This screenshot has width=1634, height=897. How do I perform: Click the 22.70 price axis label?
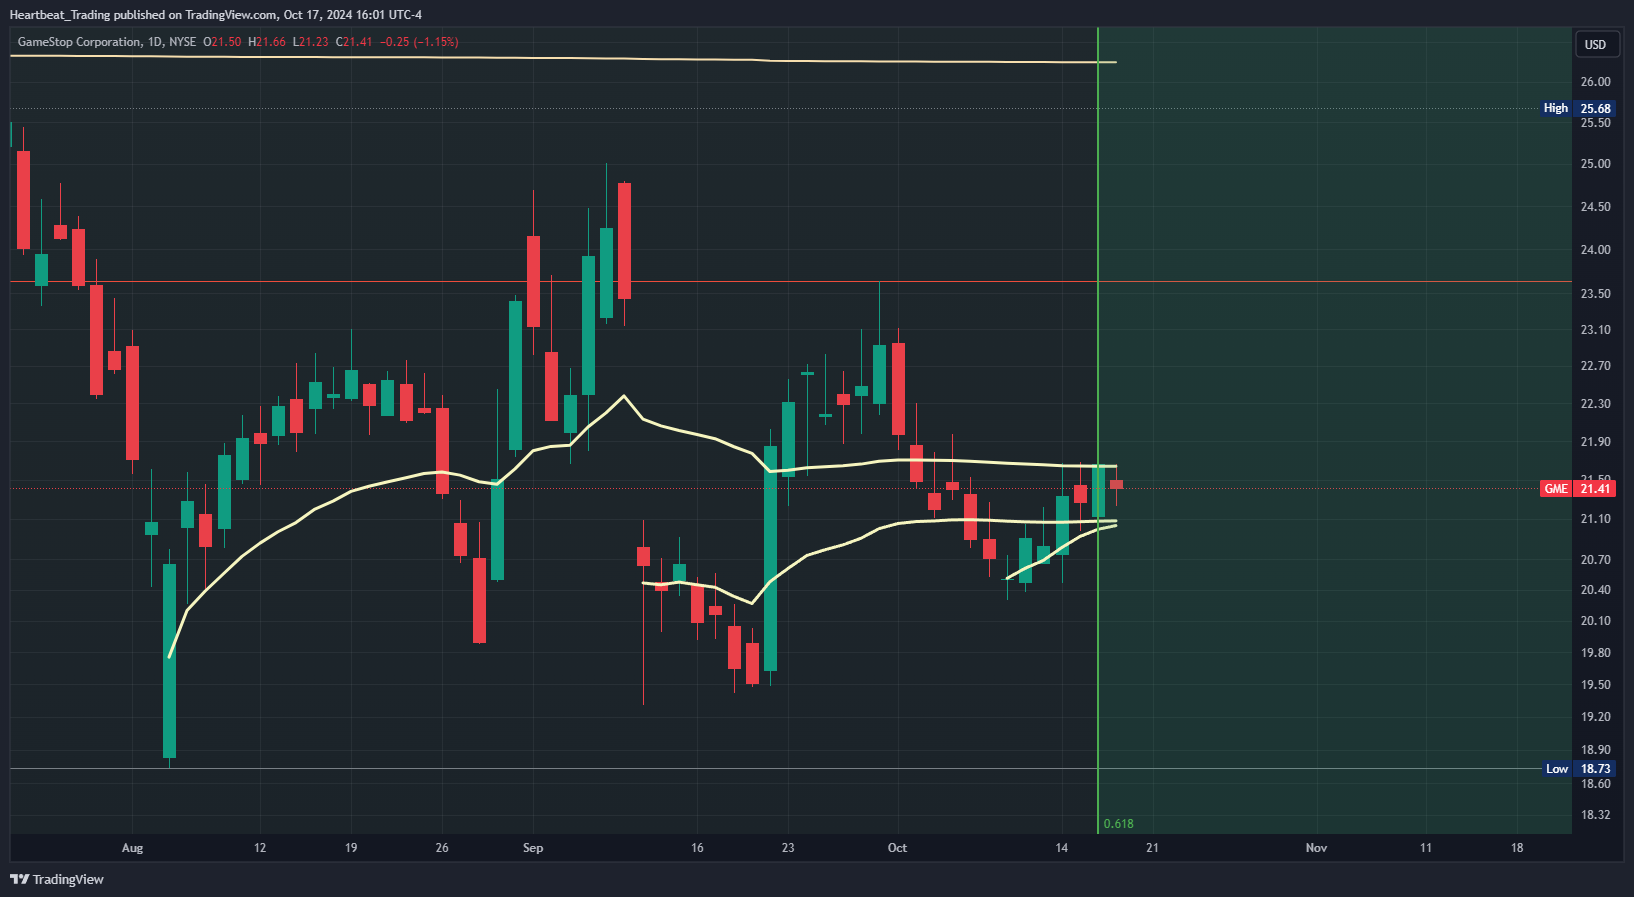[x=1596, y=366]
